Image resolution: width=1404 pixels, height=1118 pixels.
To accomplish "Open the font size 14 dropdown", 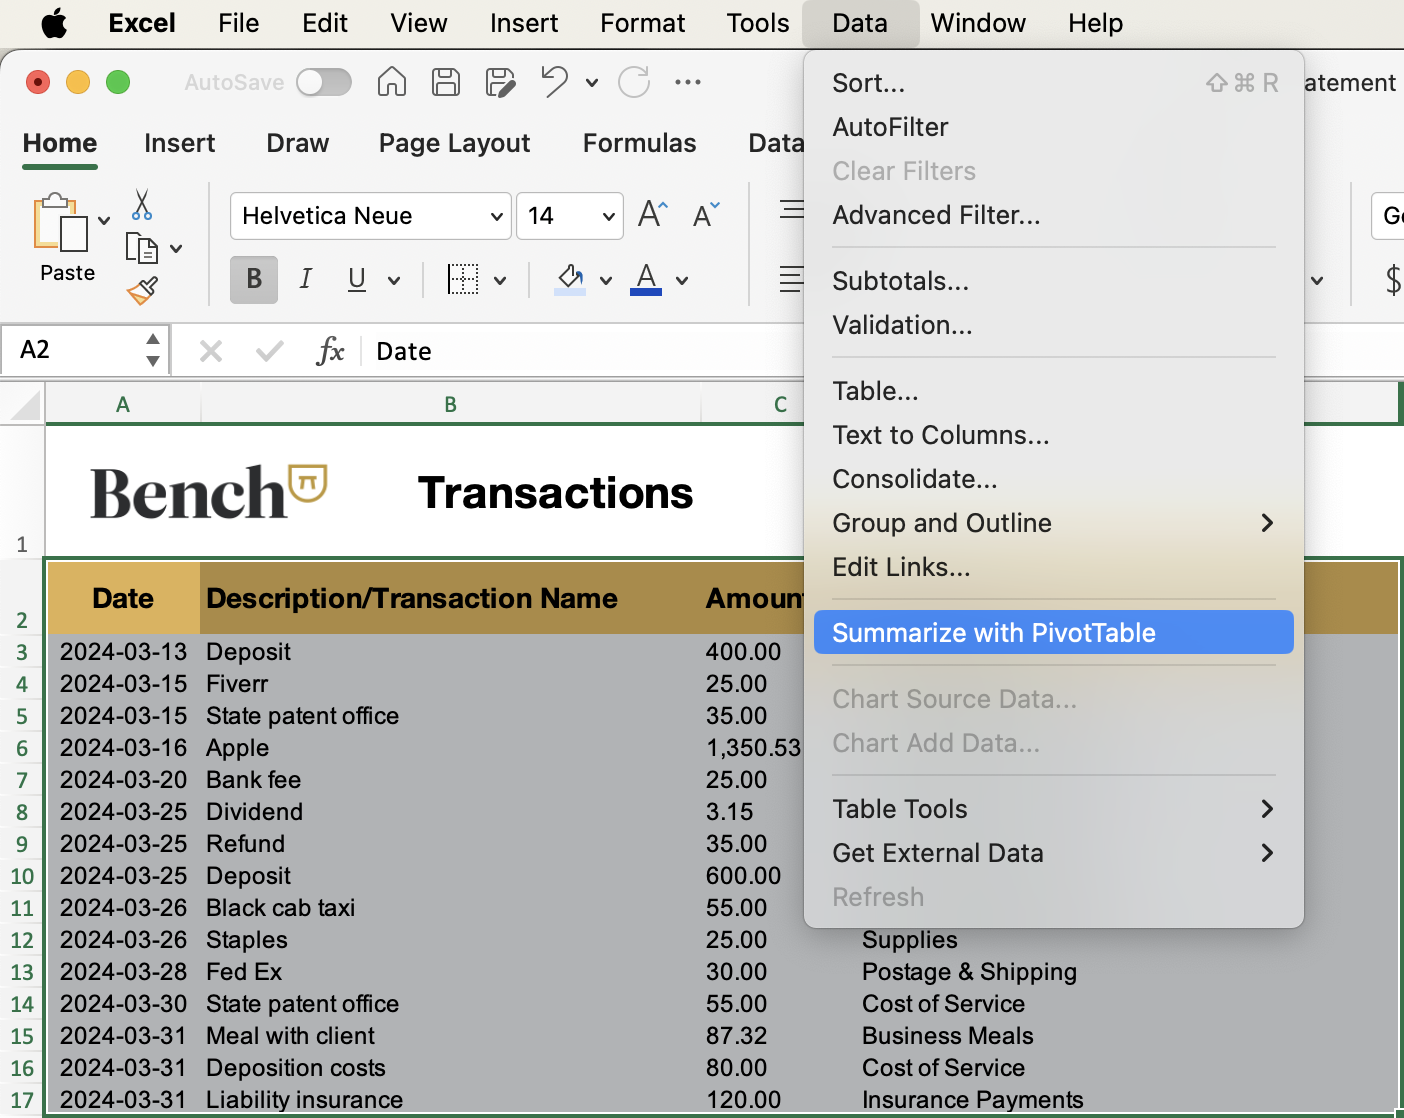I will pos(570,216).
